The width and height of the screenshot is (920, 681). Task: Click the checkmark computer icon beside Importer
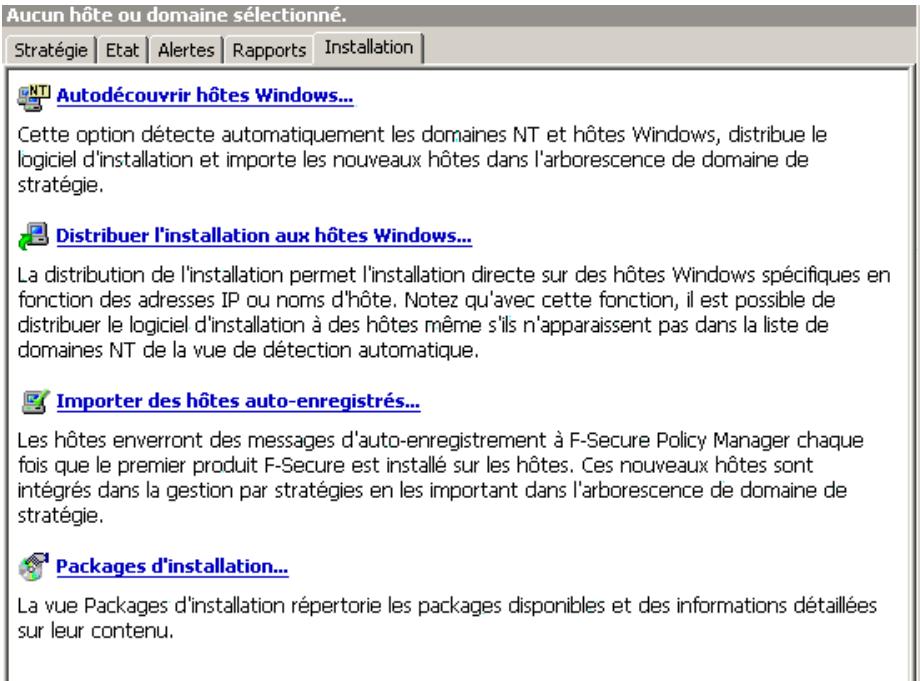[x=35, y=402]
